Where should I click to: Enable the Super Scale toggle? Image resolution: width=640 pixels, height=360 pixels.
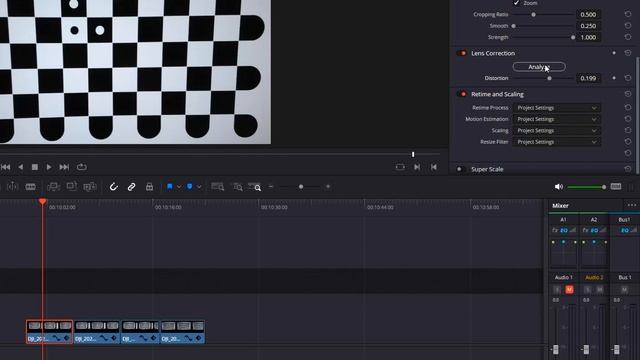coord(460,169)
